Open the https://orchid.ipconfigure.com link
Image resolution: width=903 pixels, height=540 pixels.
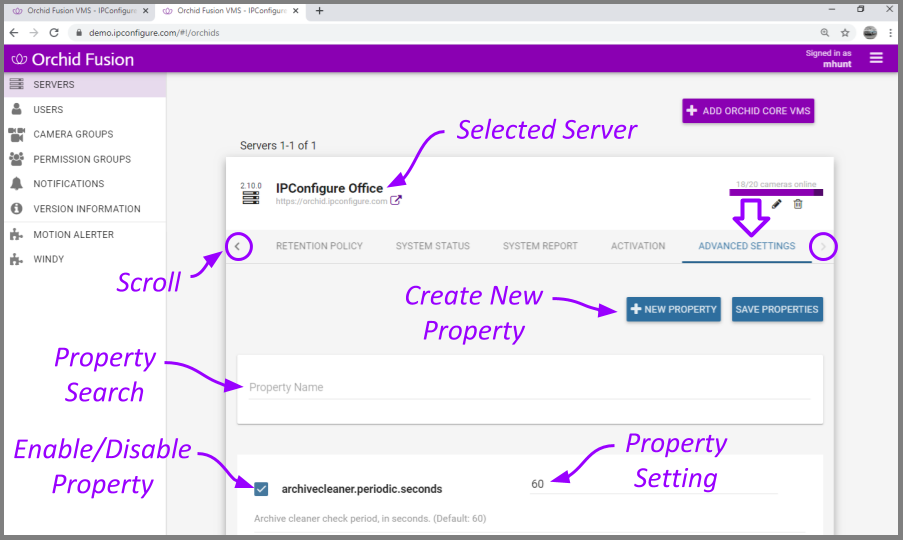[x=331, y=201]
